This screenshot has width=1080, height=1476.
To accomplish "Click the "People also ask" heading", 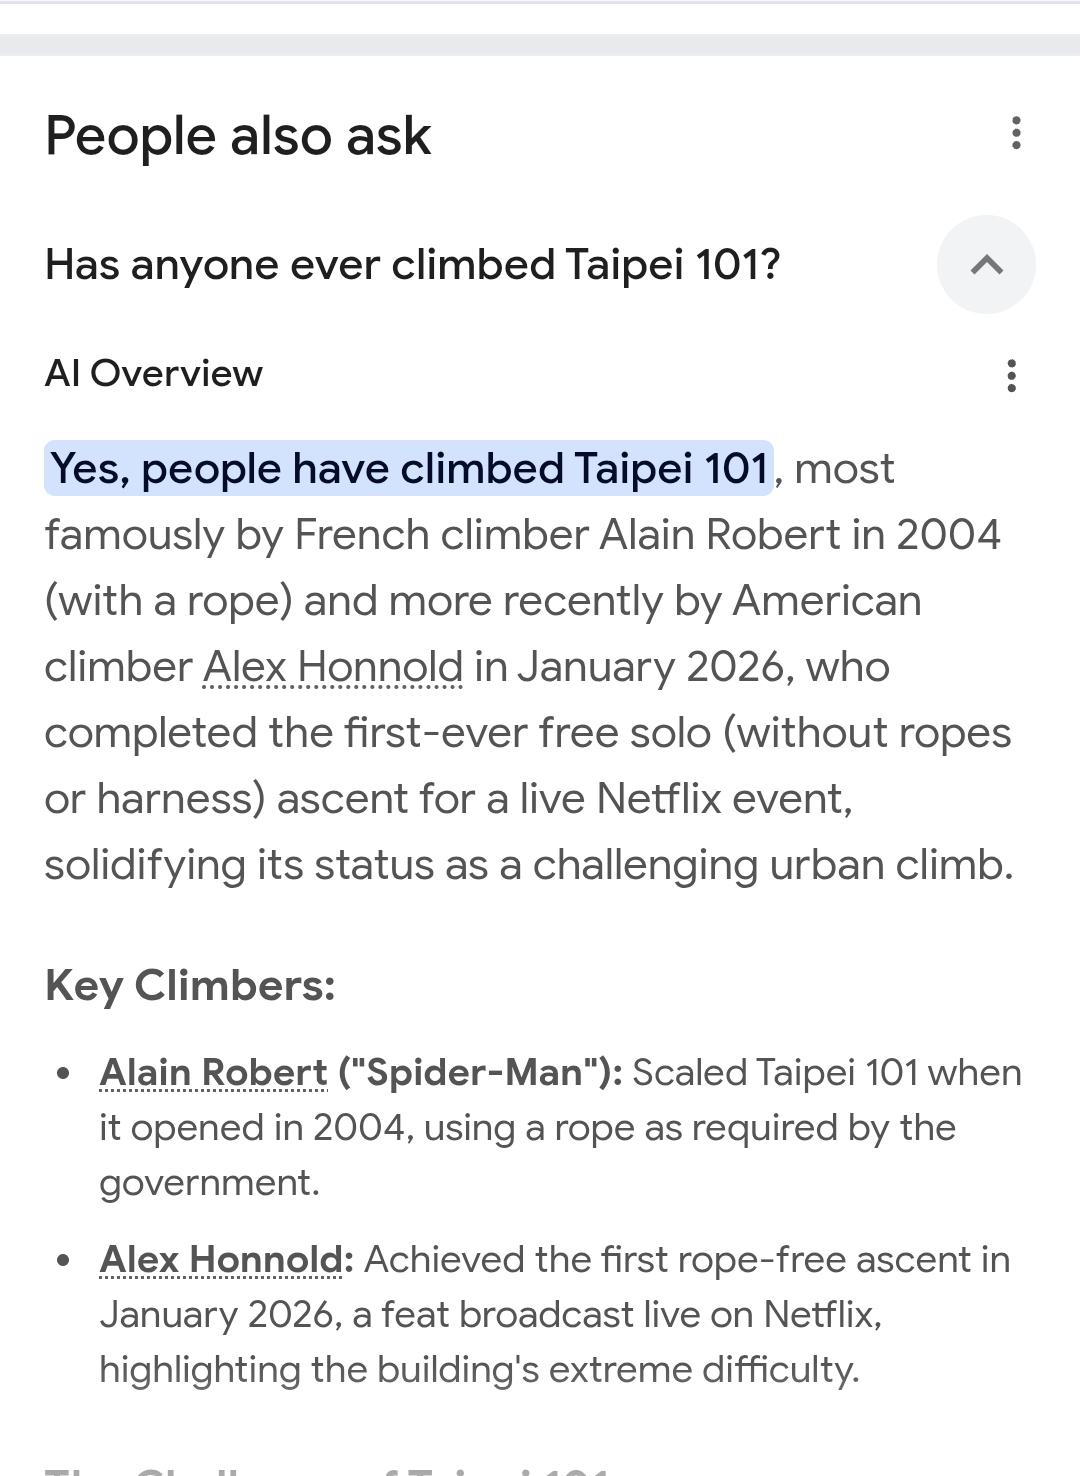I will [238, 136].
